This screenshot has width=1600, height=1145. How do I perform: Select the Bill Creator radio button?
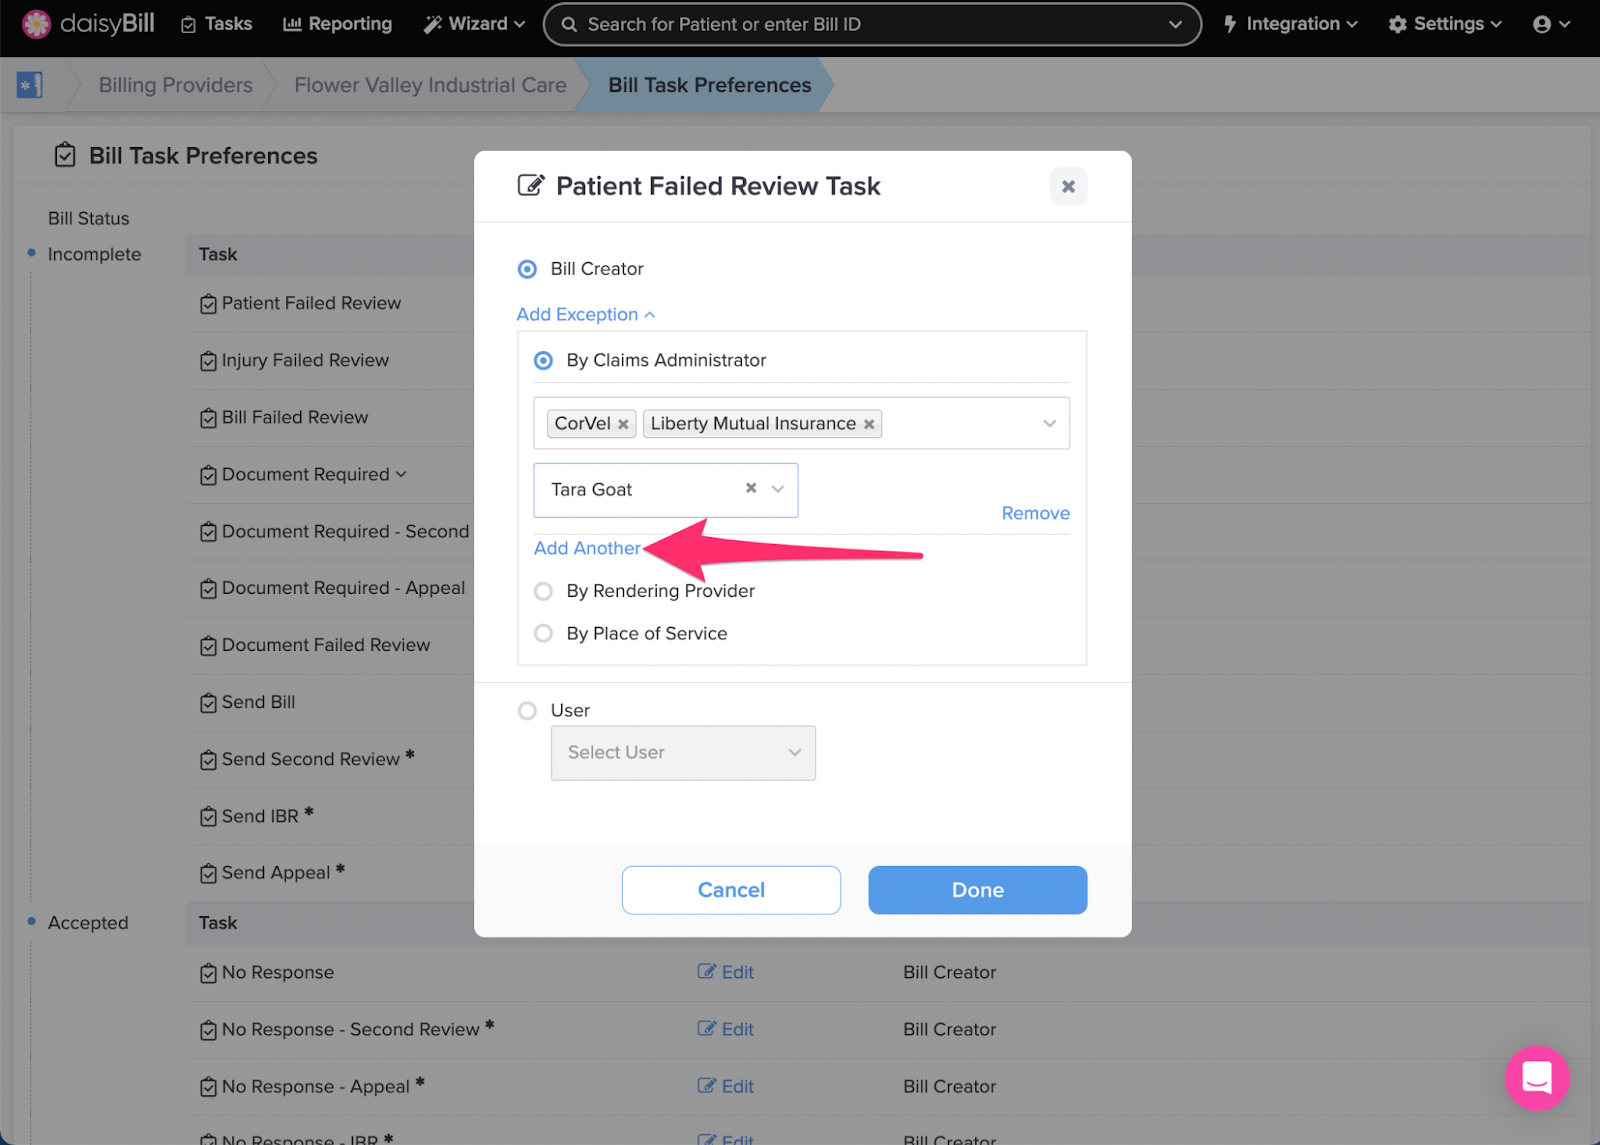click(x=527, y=268)
